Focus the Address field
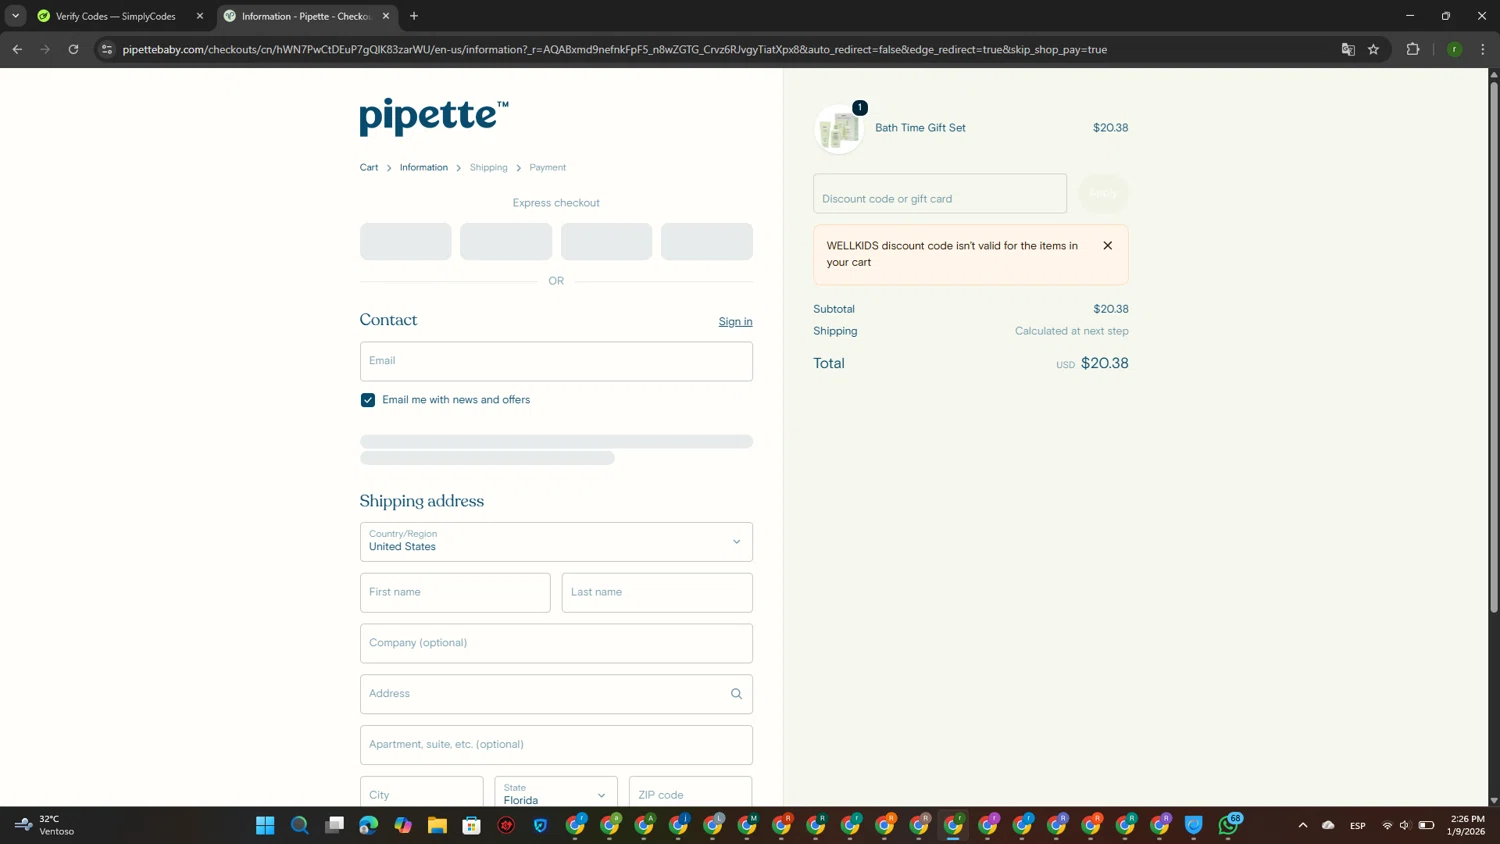The width and height of the screenshot is (1500, 844). point(556,694)
